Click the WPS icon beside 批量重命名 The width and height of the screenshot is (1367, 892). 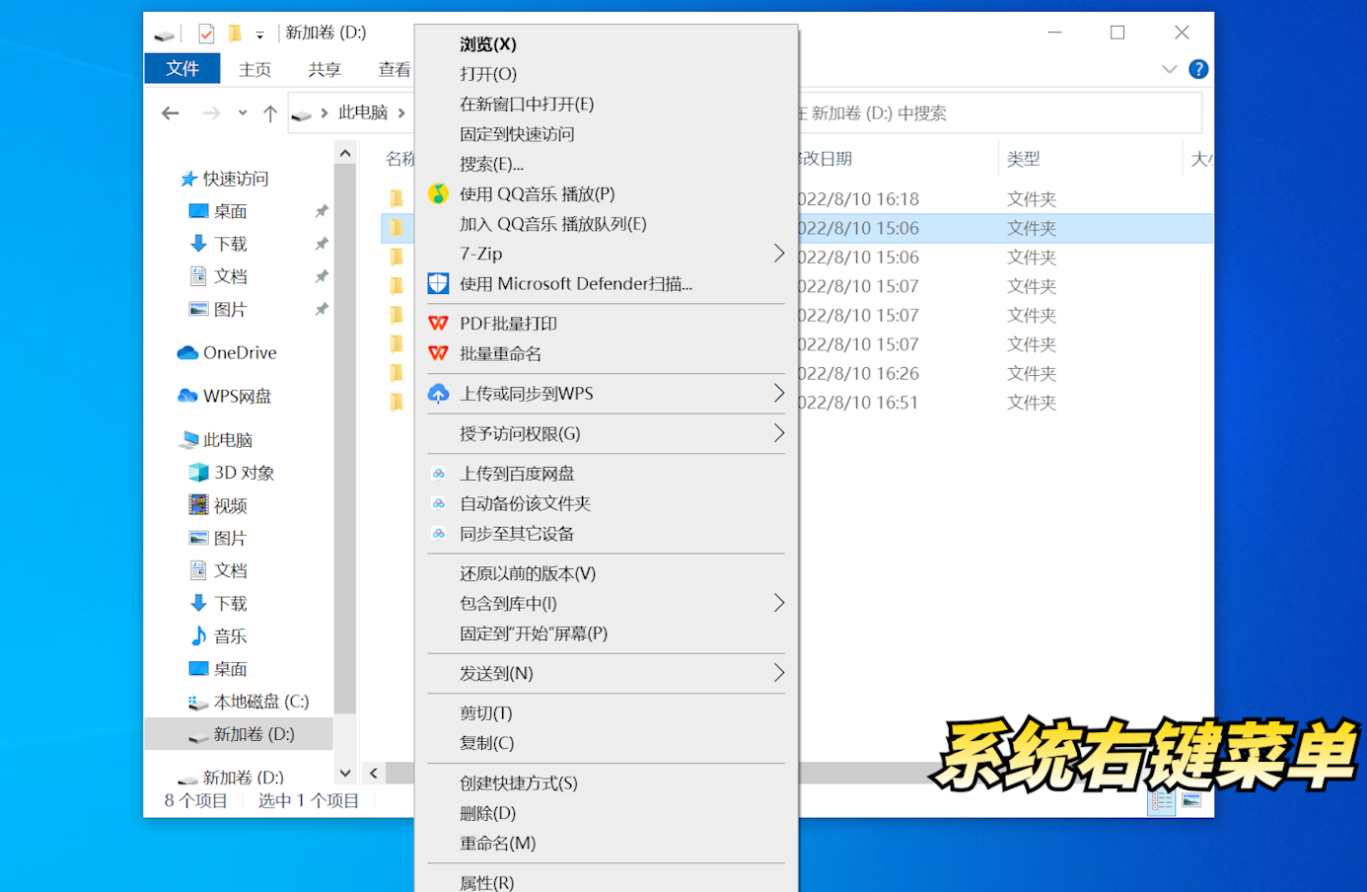438,354
